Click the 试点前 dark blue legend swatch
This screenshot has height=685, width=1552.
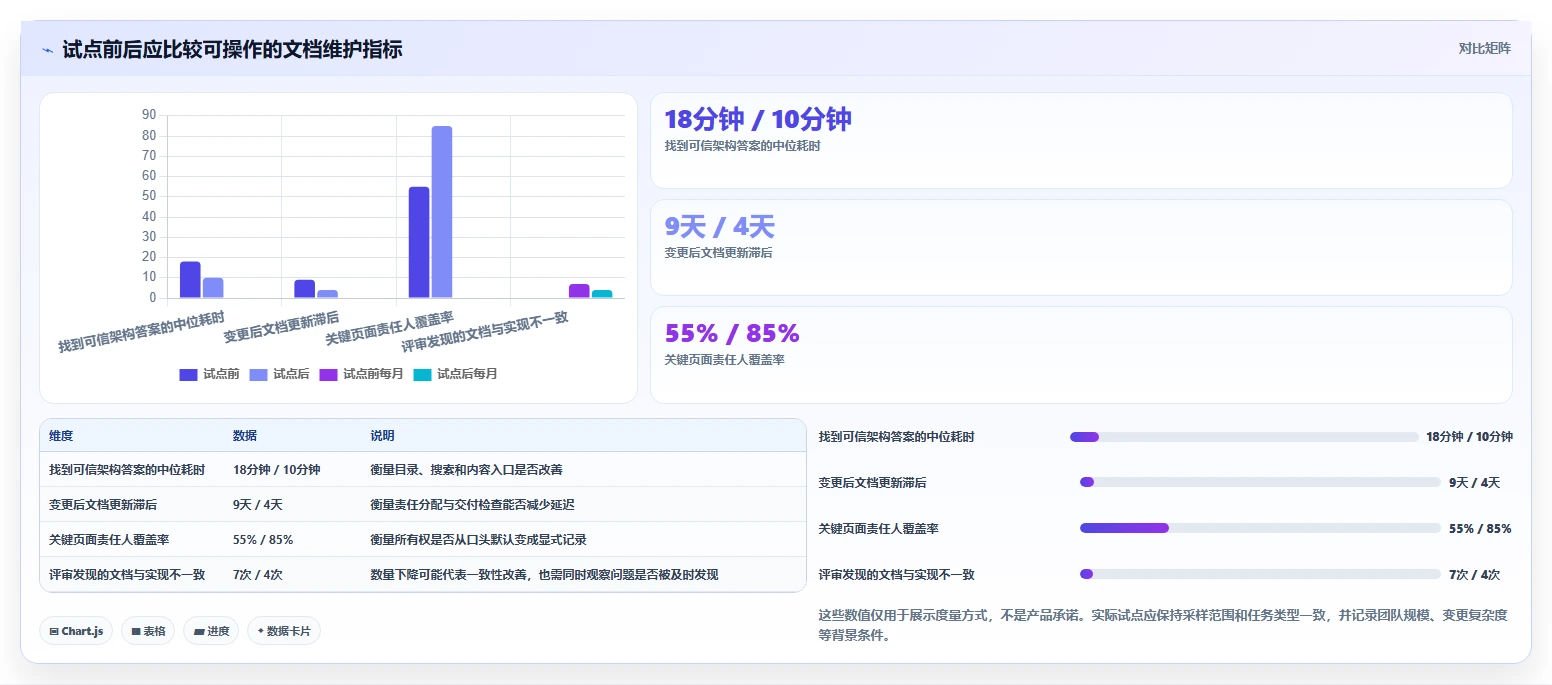(189, 375)
